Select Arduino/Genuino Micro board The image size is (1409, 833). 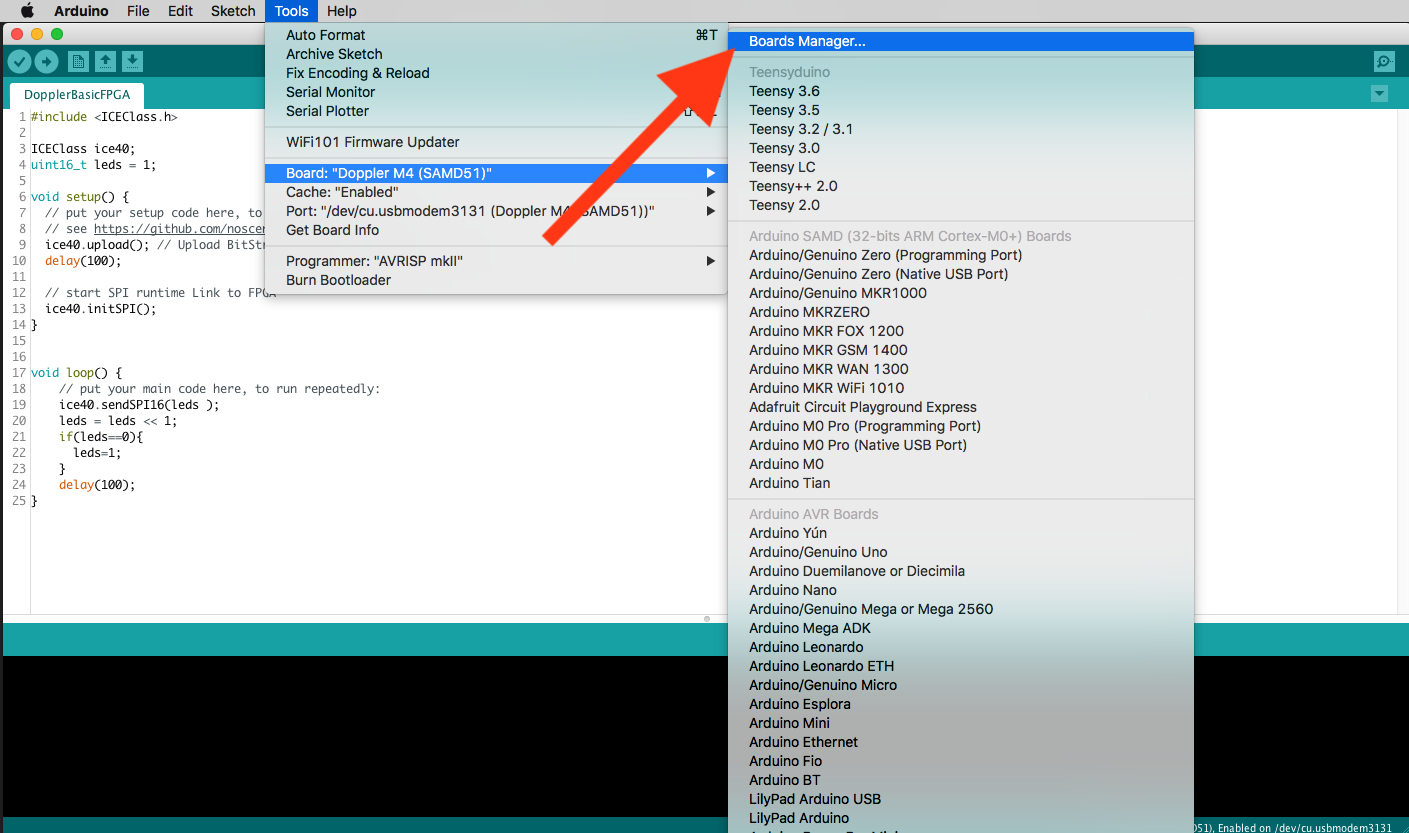961,685
